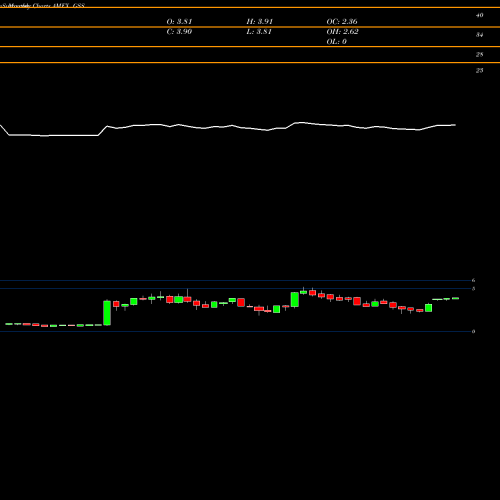Click the '40' price axis label
The height and width of the screenshot is (500, 500).
(x=479, y=15)
